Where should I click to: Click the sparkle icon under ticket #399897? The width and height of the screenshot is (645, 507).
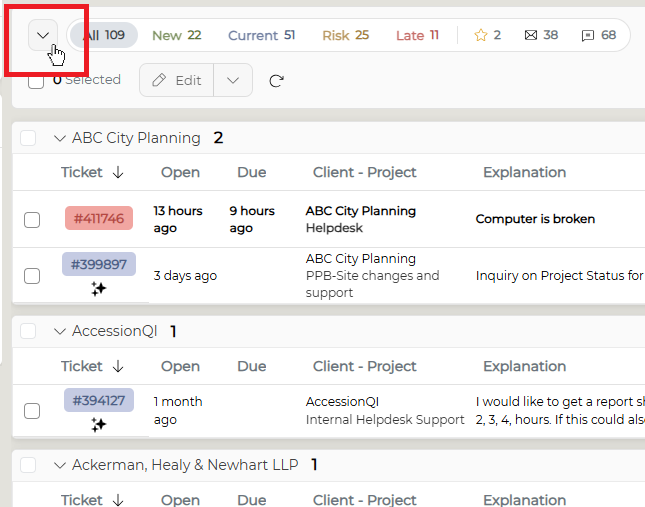pos(99,289)
